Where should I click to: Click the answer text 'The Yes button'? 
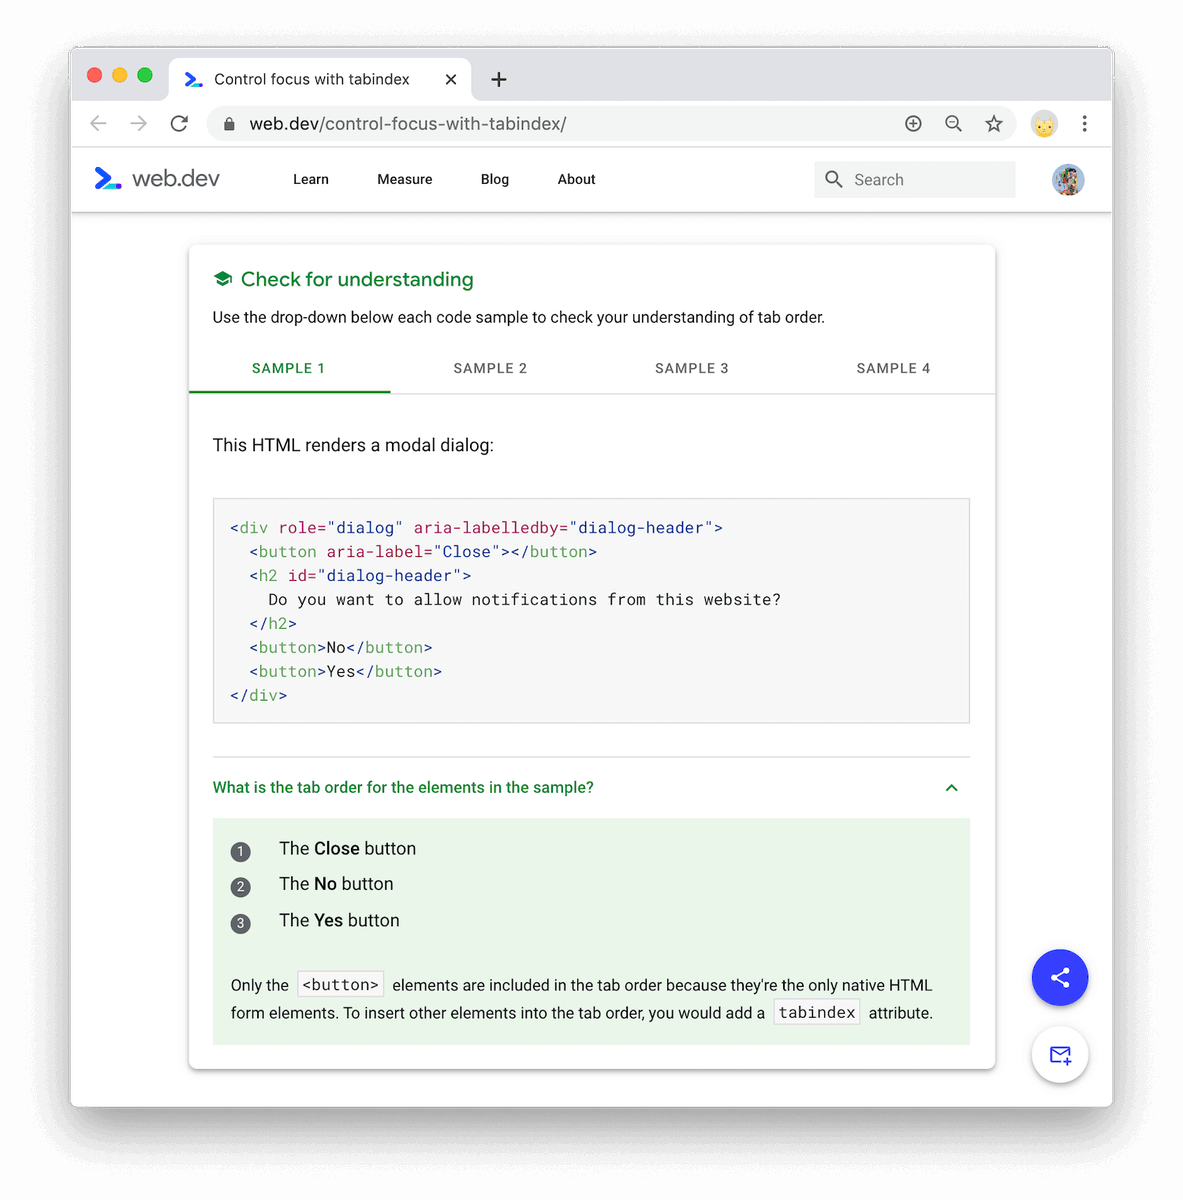339,920
